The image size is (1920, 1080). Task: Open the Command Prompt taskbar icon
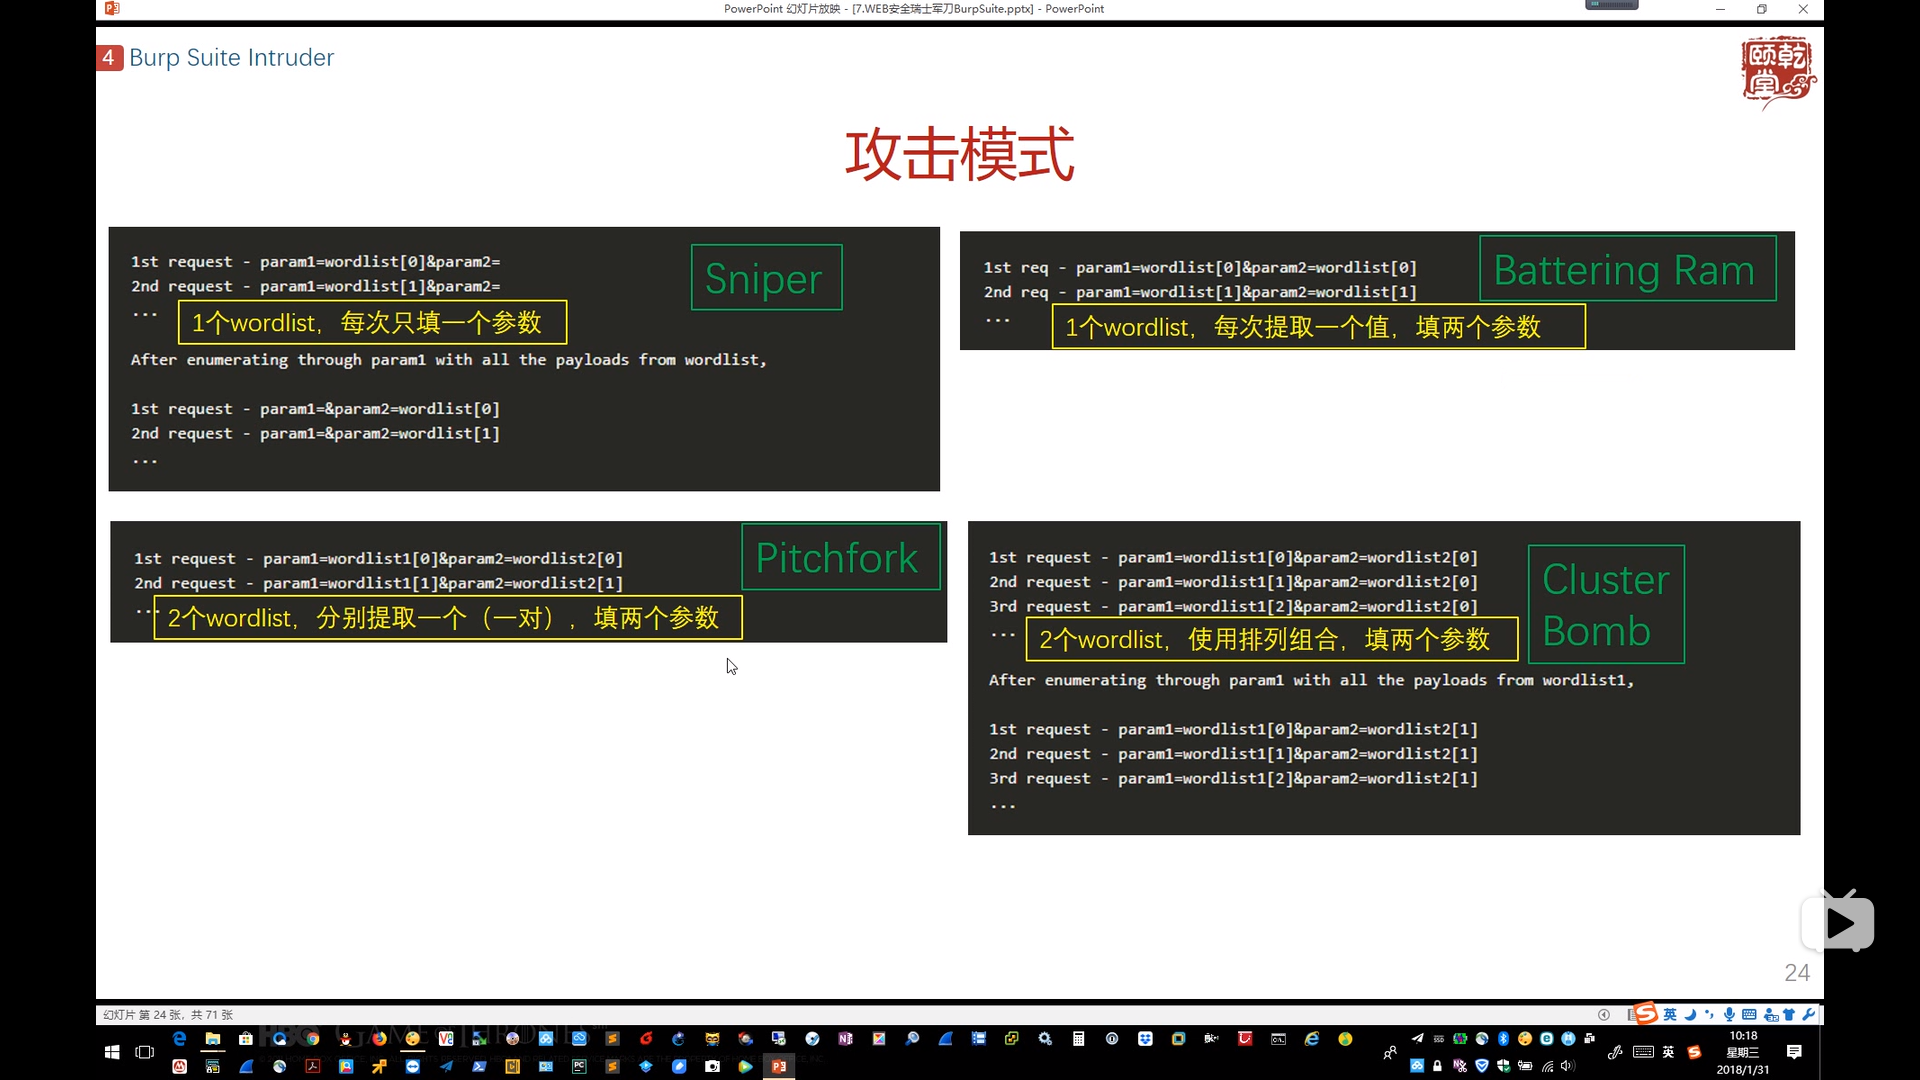tap(1278, 1039)
